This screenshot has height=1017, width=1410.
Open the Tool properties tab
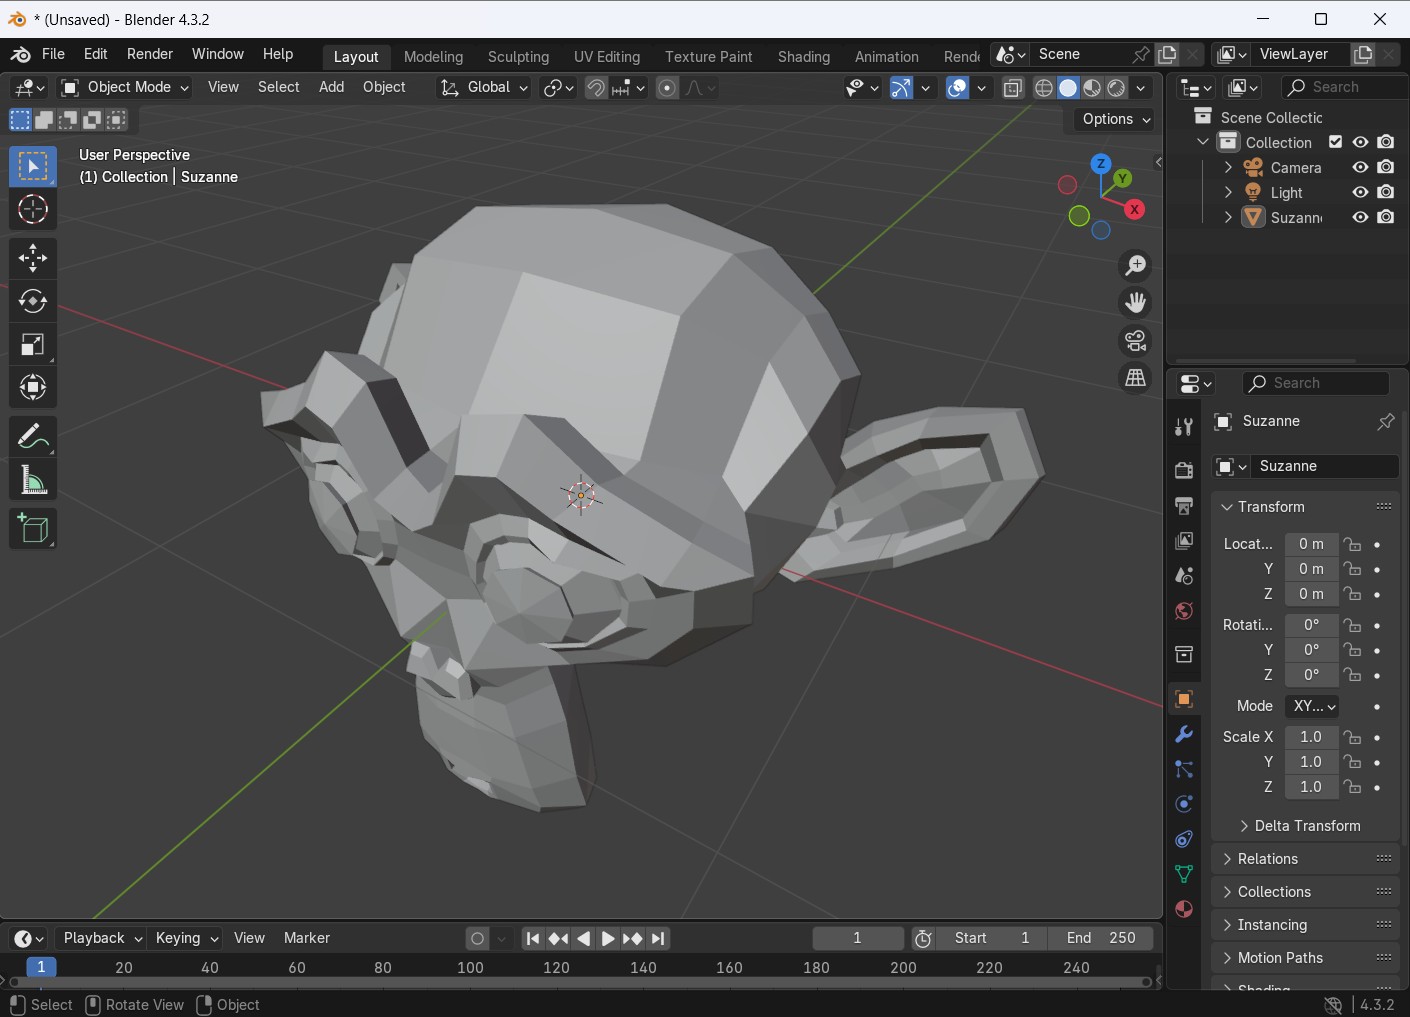pos(1184,428)
